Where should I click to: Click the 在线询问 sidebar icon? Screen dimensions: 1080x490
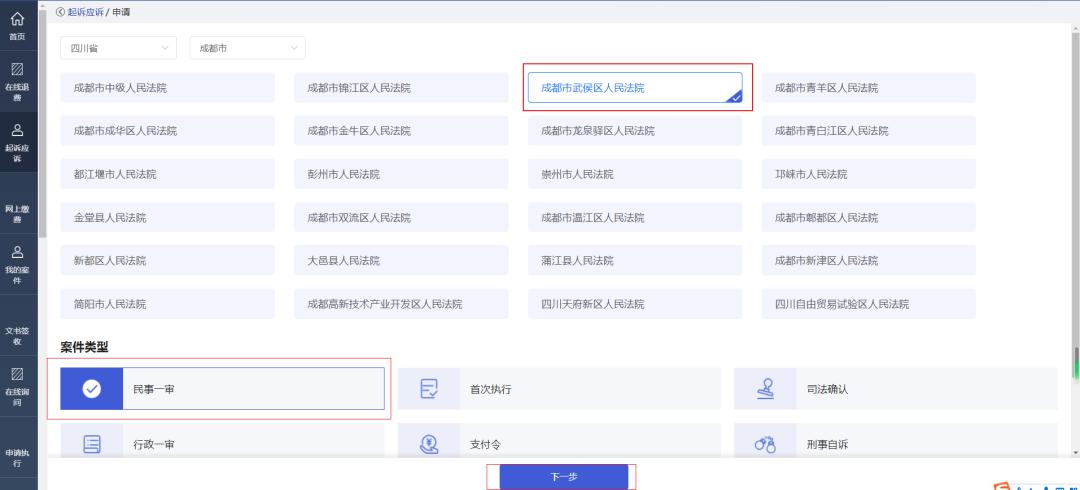pos(18,374)
